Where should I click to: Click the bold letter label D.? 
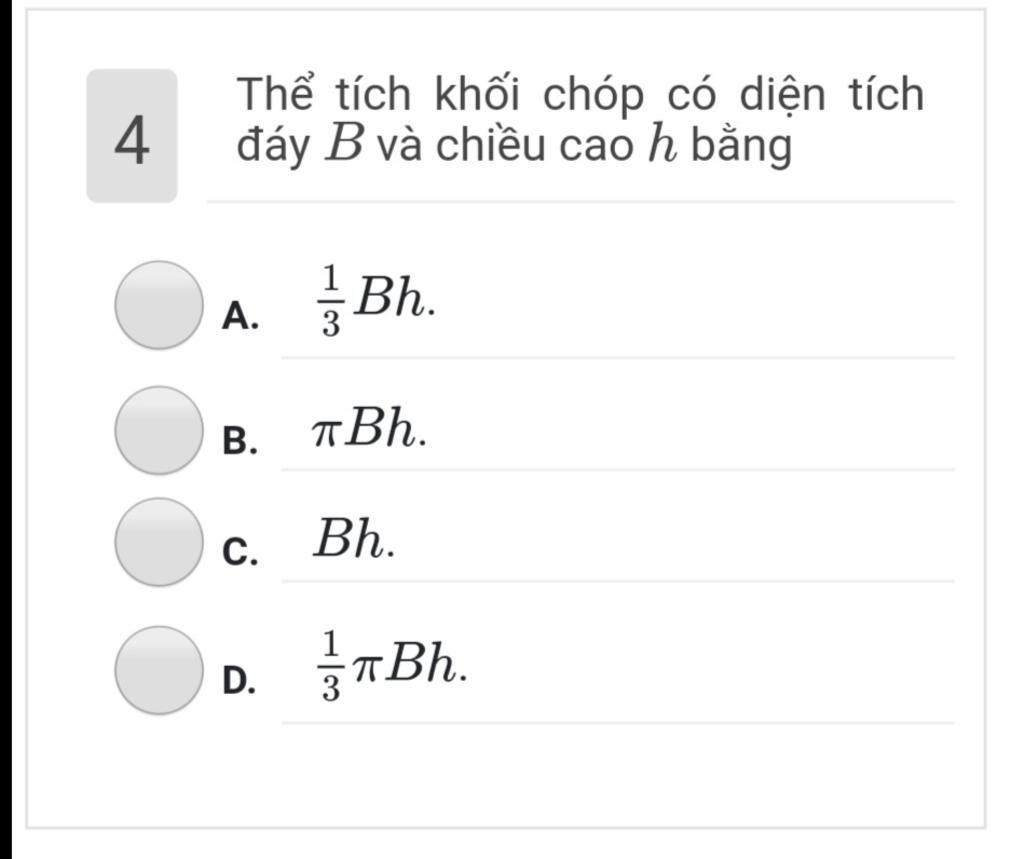click(239, 681)
